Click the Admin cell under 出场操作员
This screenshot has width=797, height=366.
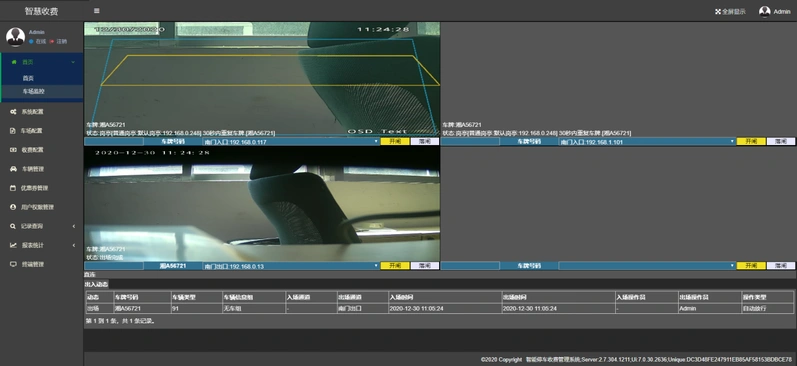click(710, 309)
